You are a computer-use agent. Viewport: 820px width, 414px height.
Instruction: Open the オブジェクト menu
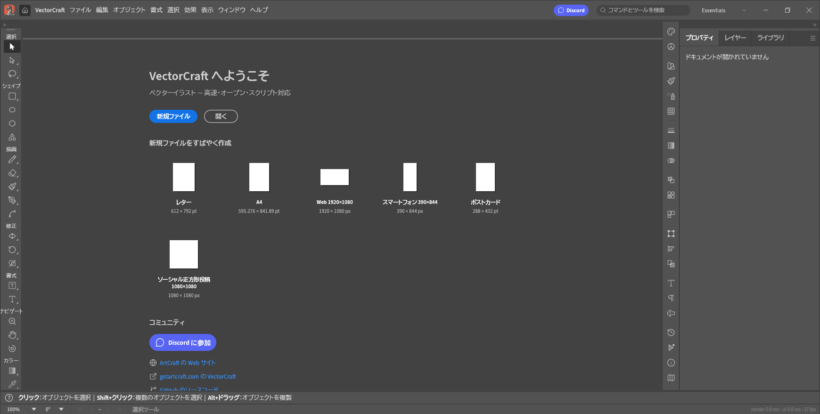129,10
